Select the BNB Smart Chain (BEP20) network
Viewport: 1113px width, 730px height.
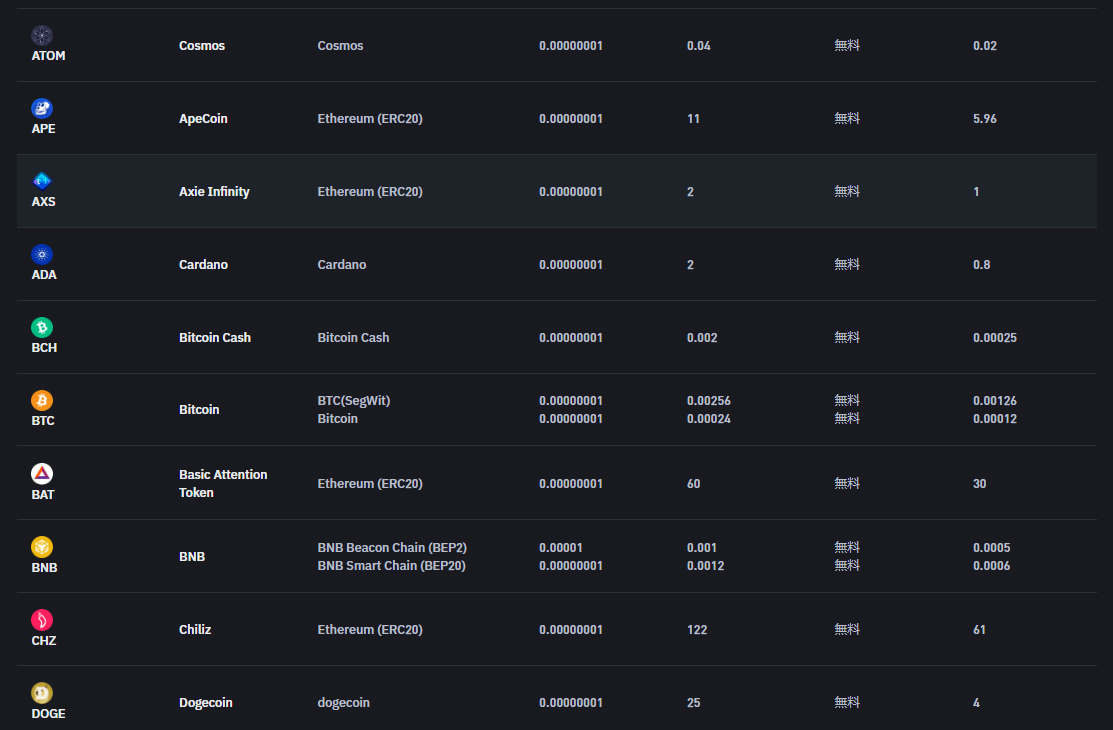[x=391, y=566]
